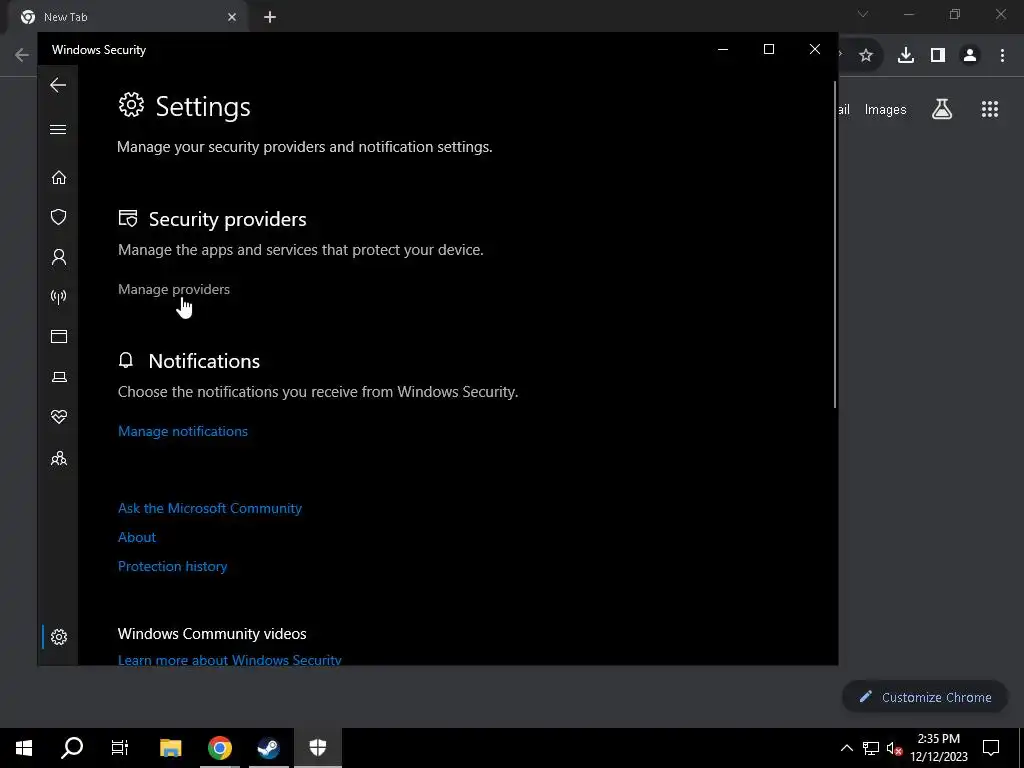Show hidden system tray icons chevron
The width and height of the screenshot is (1024, 768).
[846, 748]
